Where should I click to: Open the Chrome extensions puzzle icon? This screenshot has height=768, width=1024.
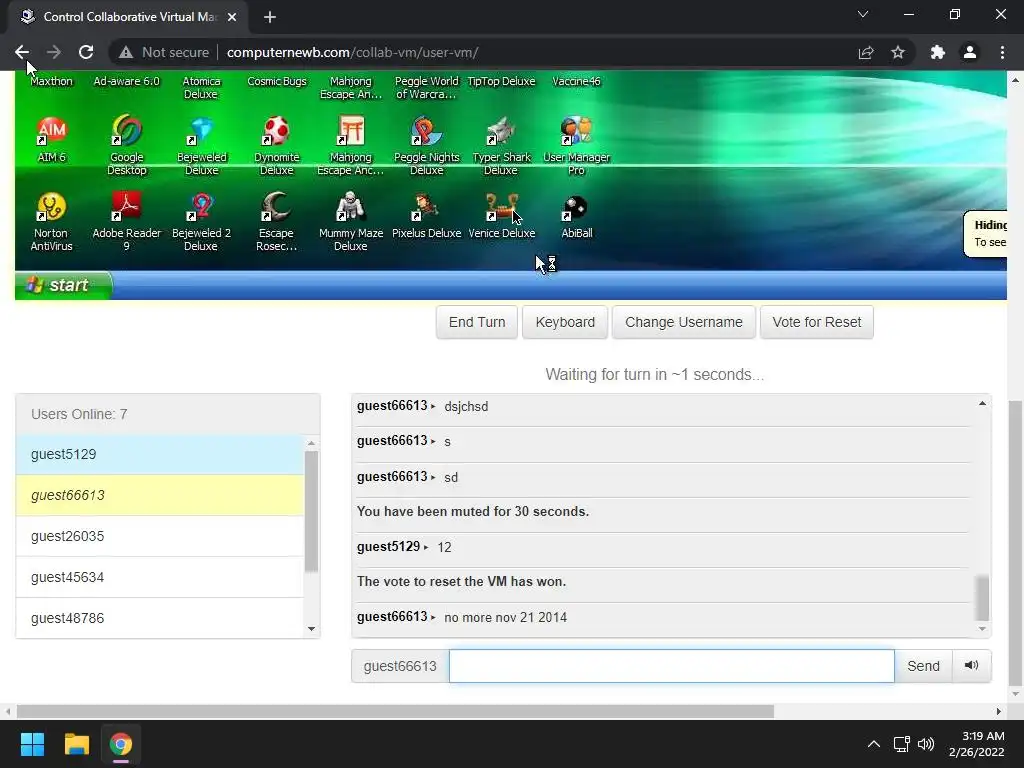938,52
